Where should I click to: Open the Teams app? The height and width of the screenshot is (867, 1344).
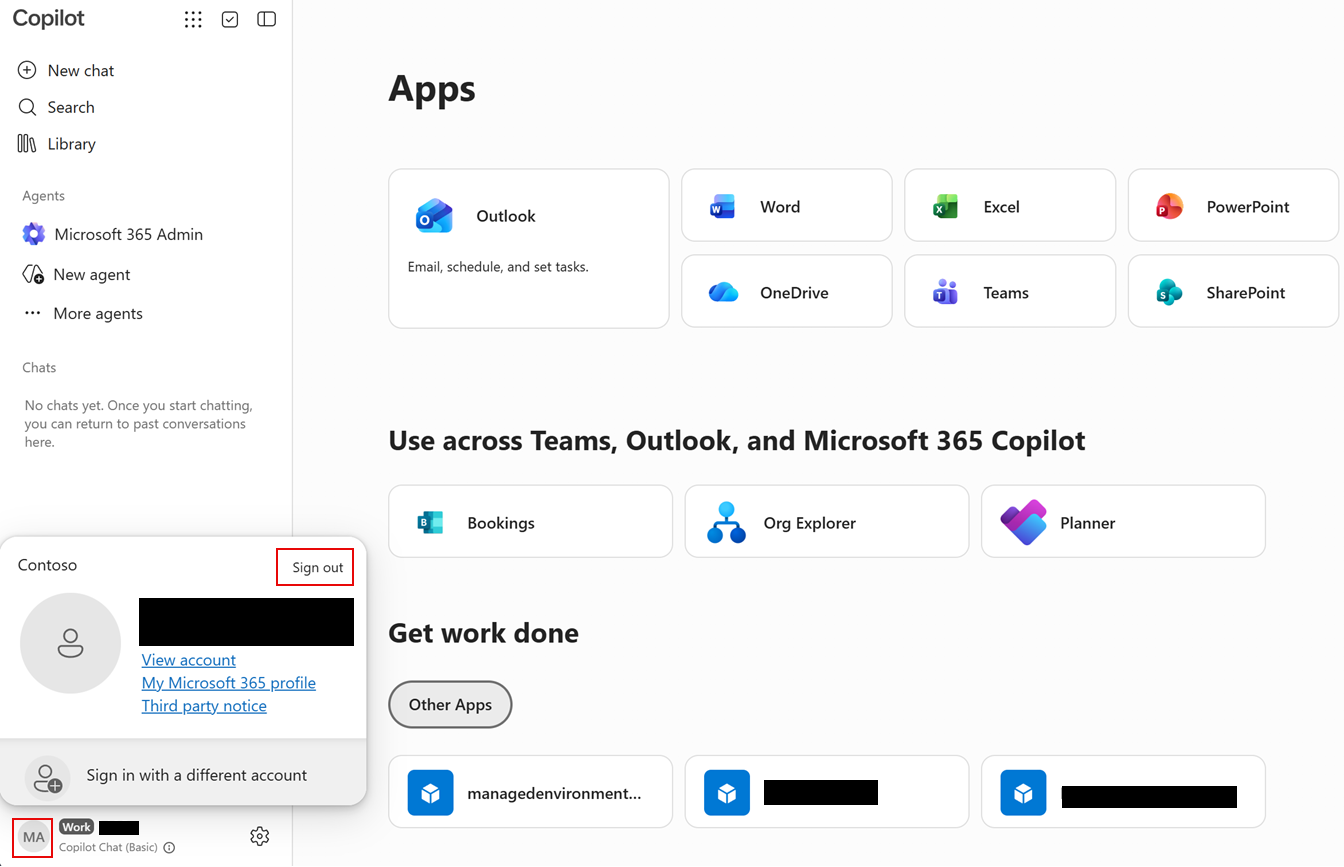coord(1010,291)
